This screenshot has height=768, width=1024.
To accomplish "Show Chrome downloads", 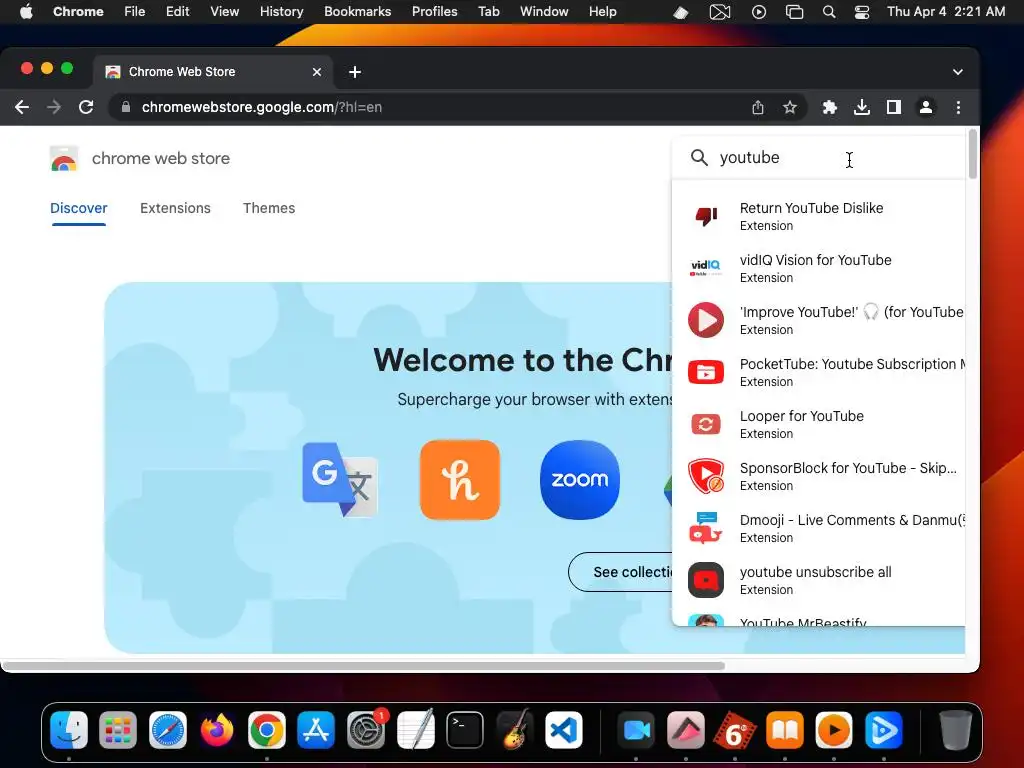I will tap(862, 107).
